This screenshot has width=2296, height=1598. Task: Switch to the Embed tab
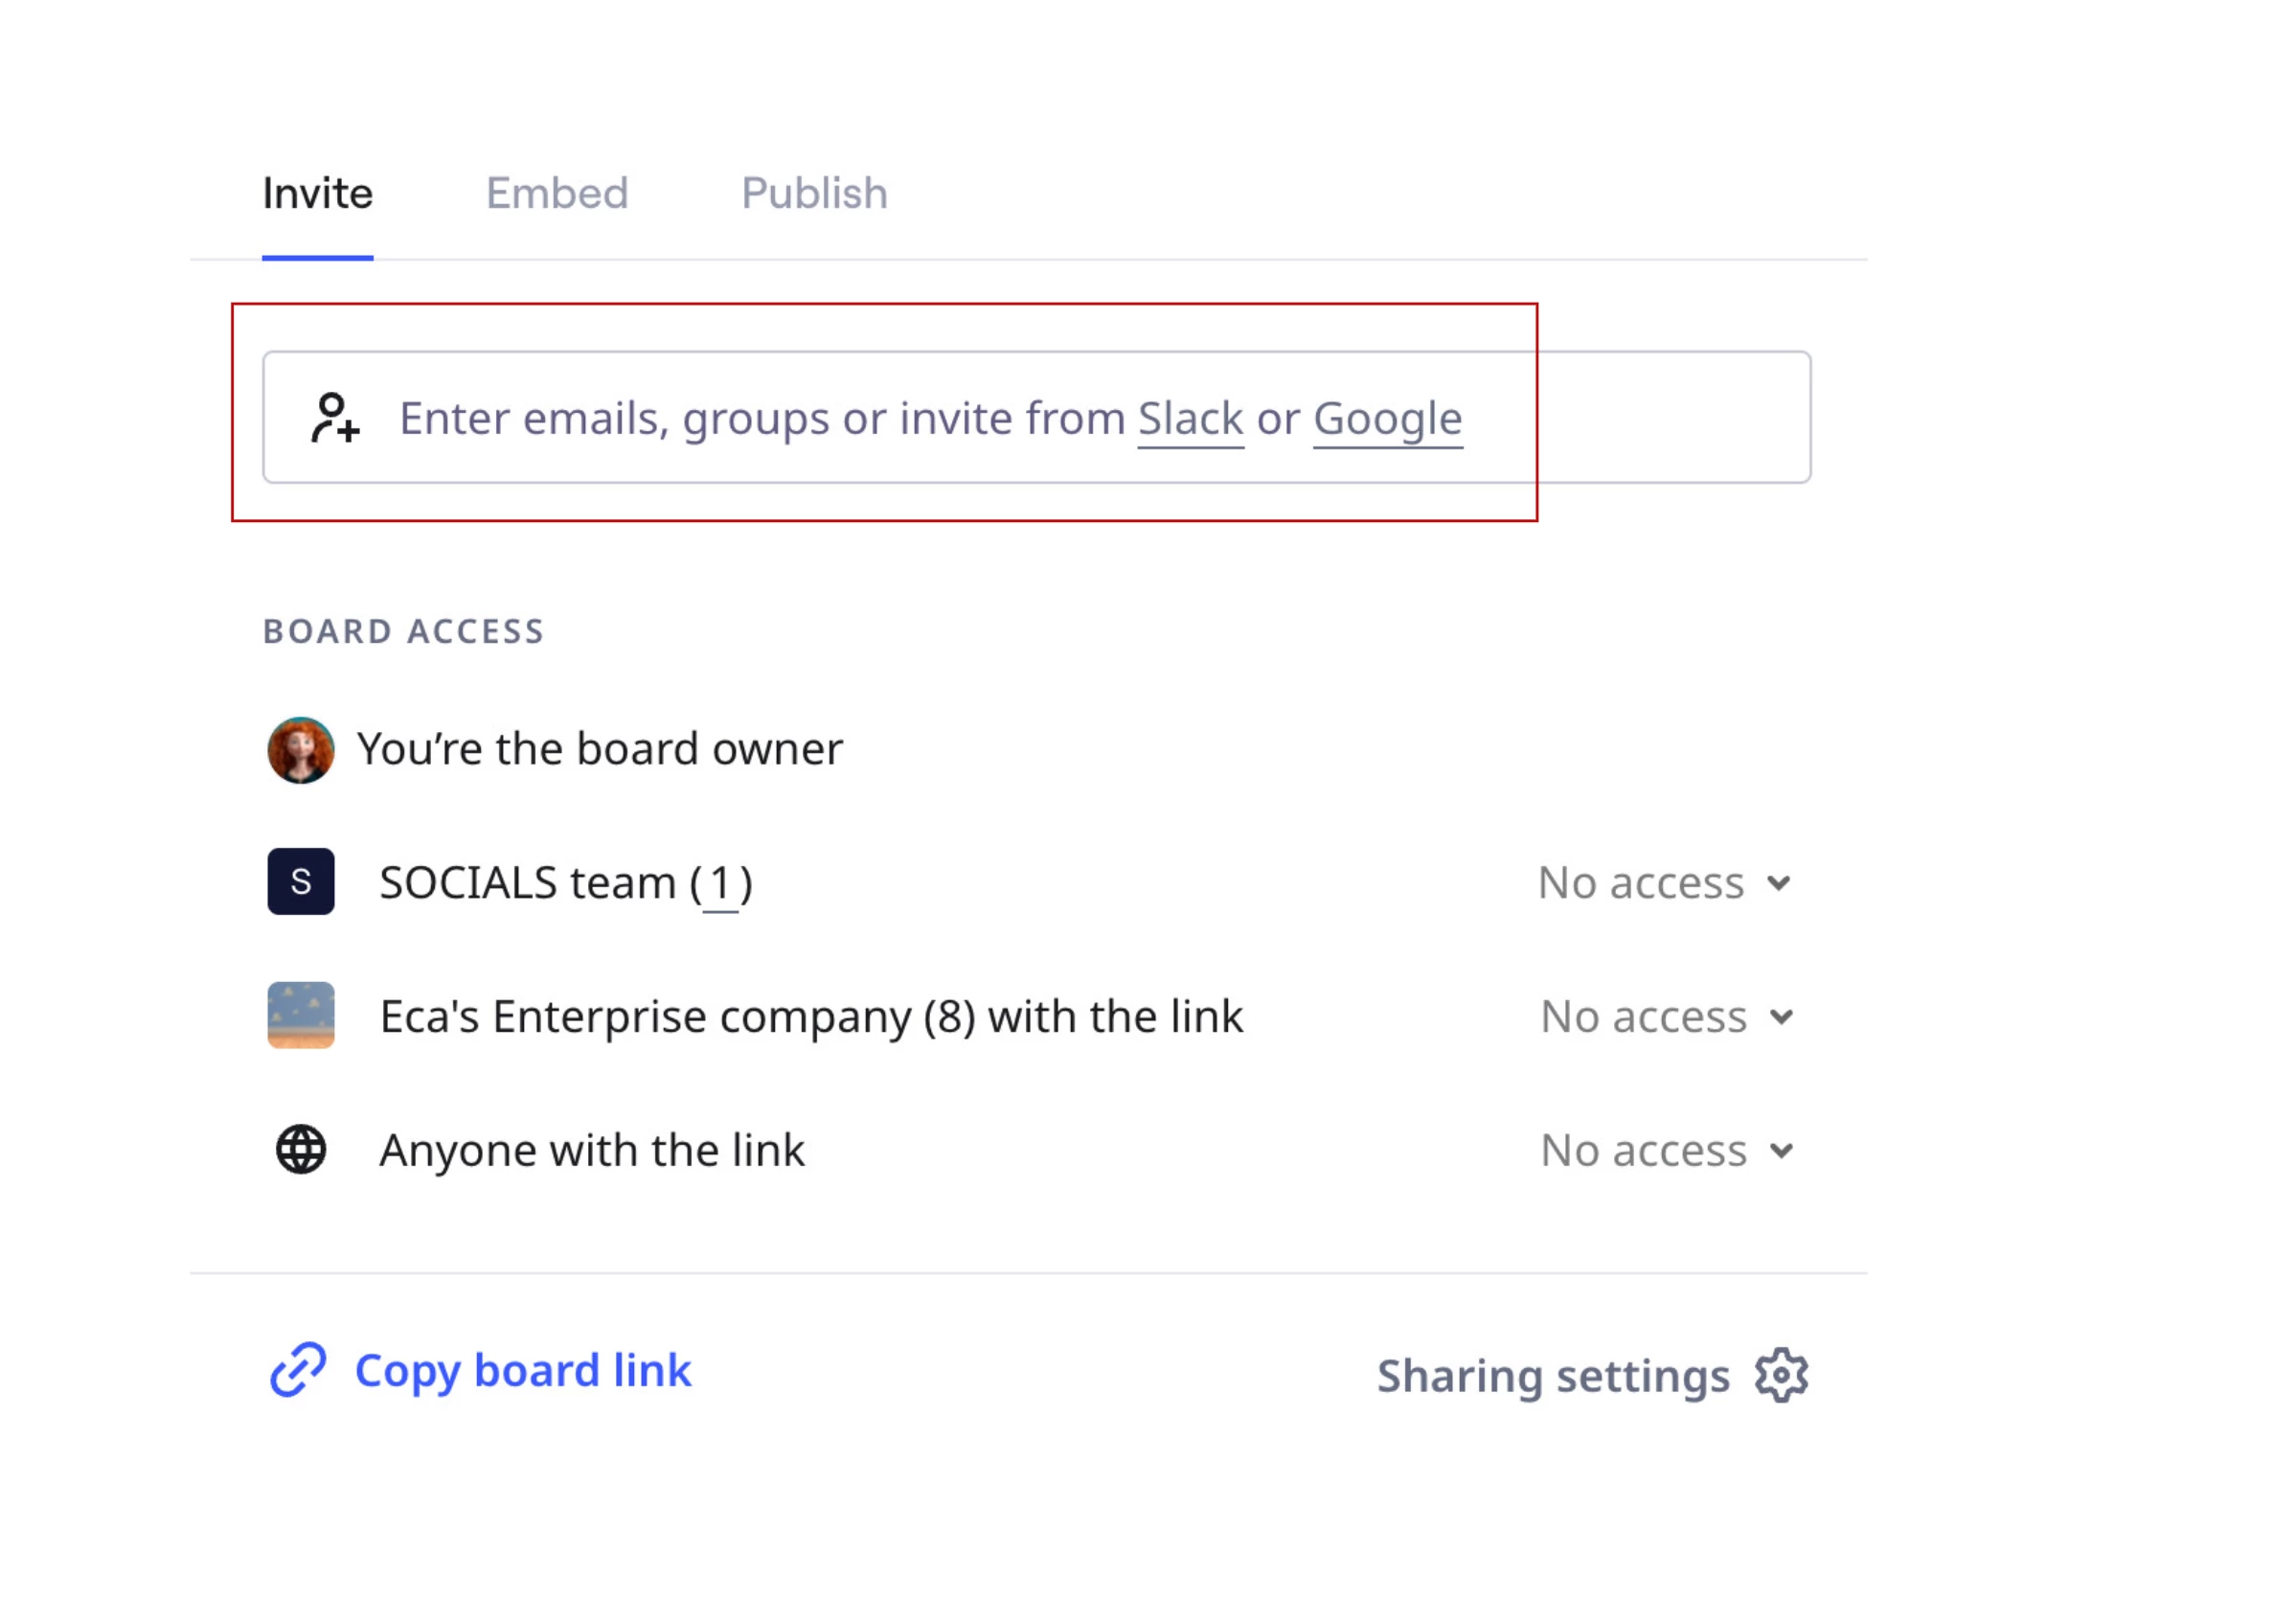(557, 193)
